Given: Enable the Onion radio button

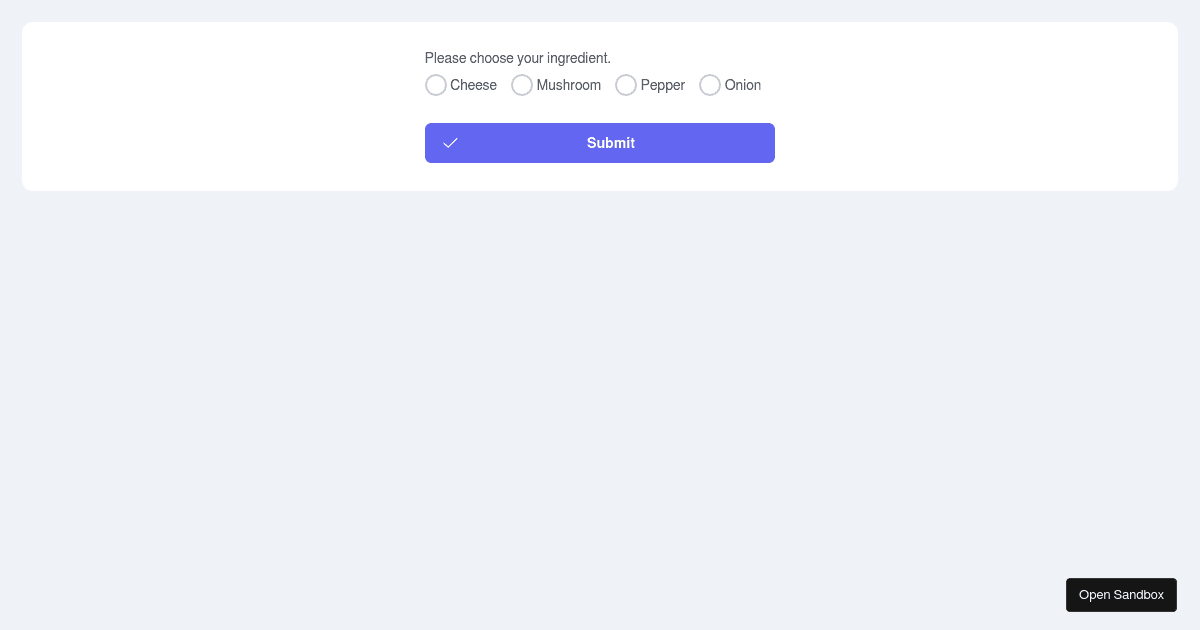Looking at the screenshot, I should [x=710, y=85].
